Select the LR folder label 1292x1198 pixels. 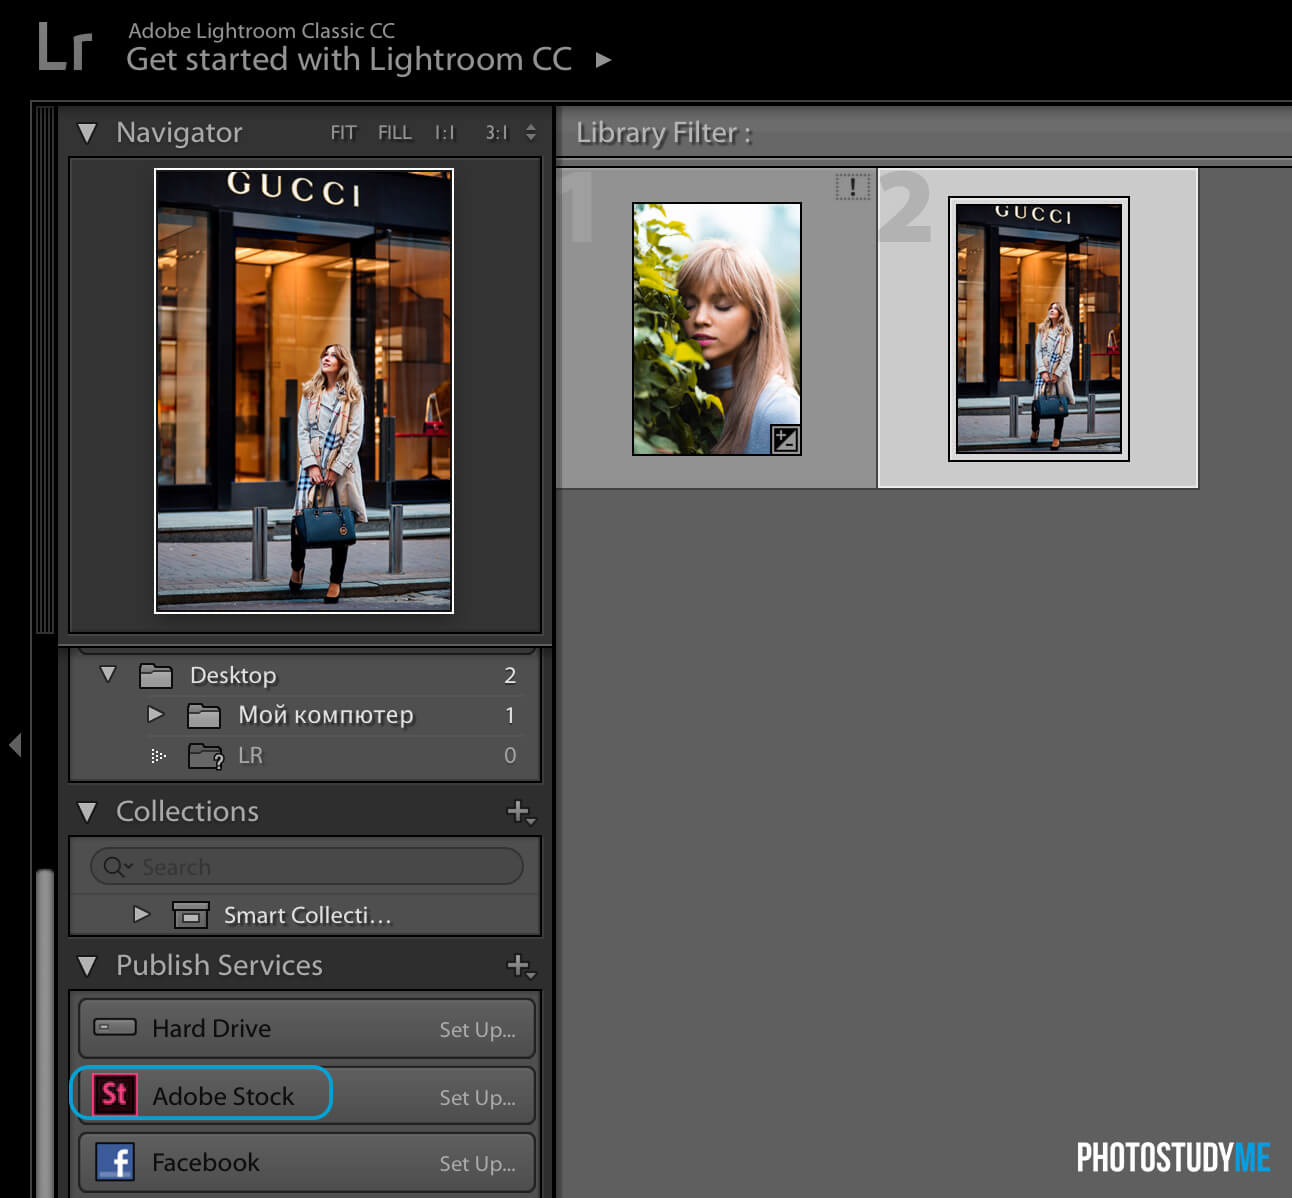250,755
